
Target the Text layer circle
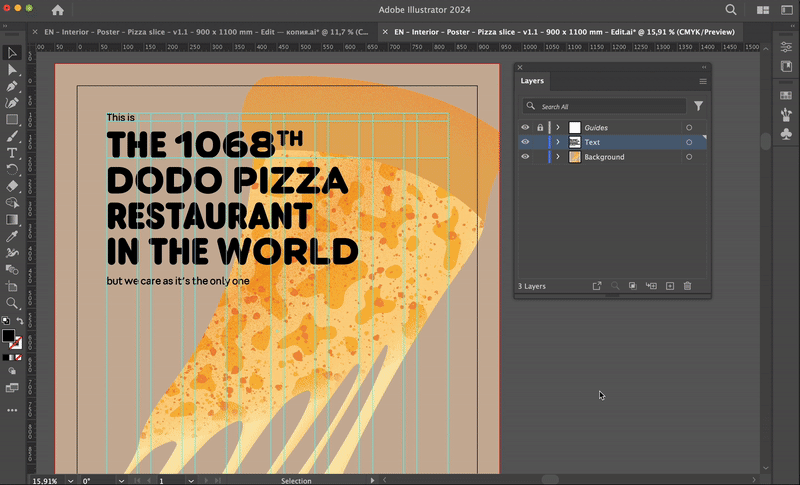pyautogui.click(x=689, y=142)
